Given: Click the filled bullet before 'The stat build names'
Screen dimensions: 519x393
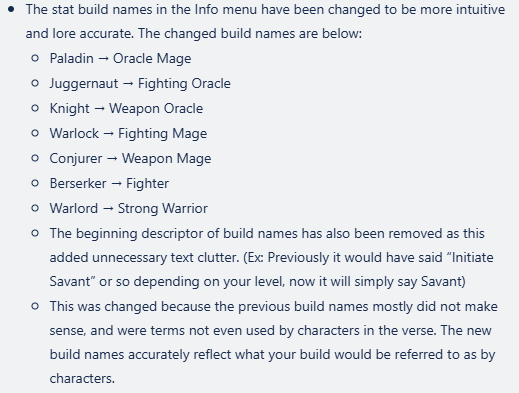Looking at the screenshot, I should click(11, 9).
